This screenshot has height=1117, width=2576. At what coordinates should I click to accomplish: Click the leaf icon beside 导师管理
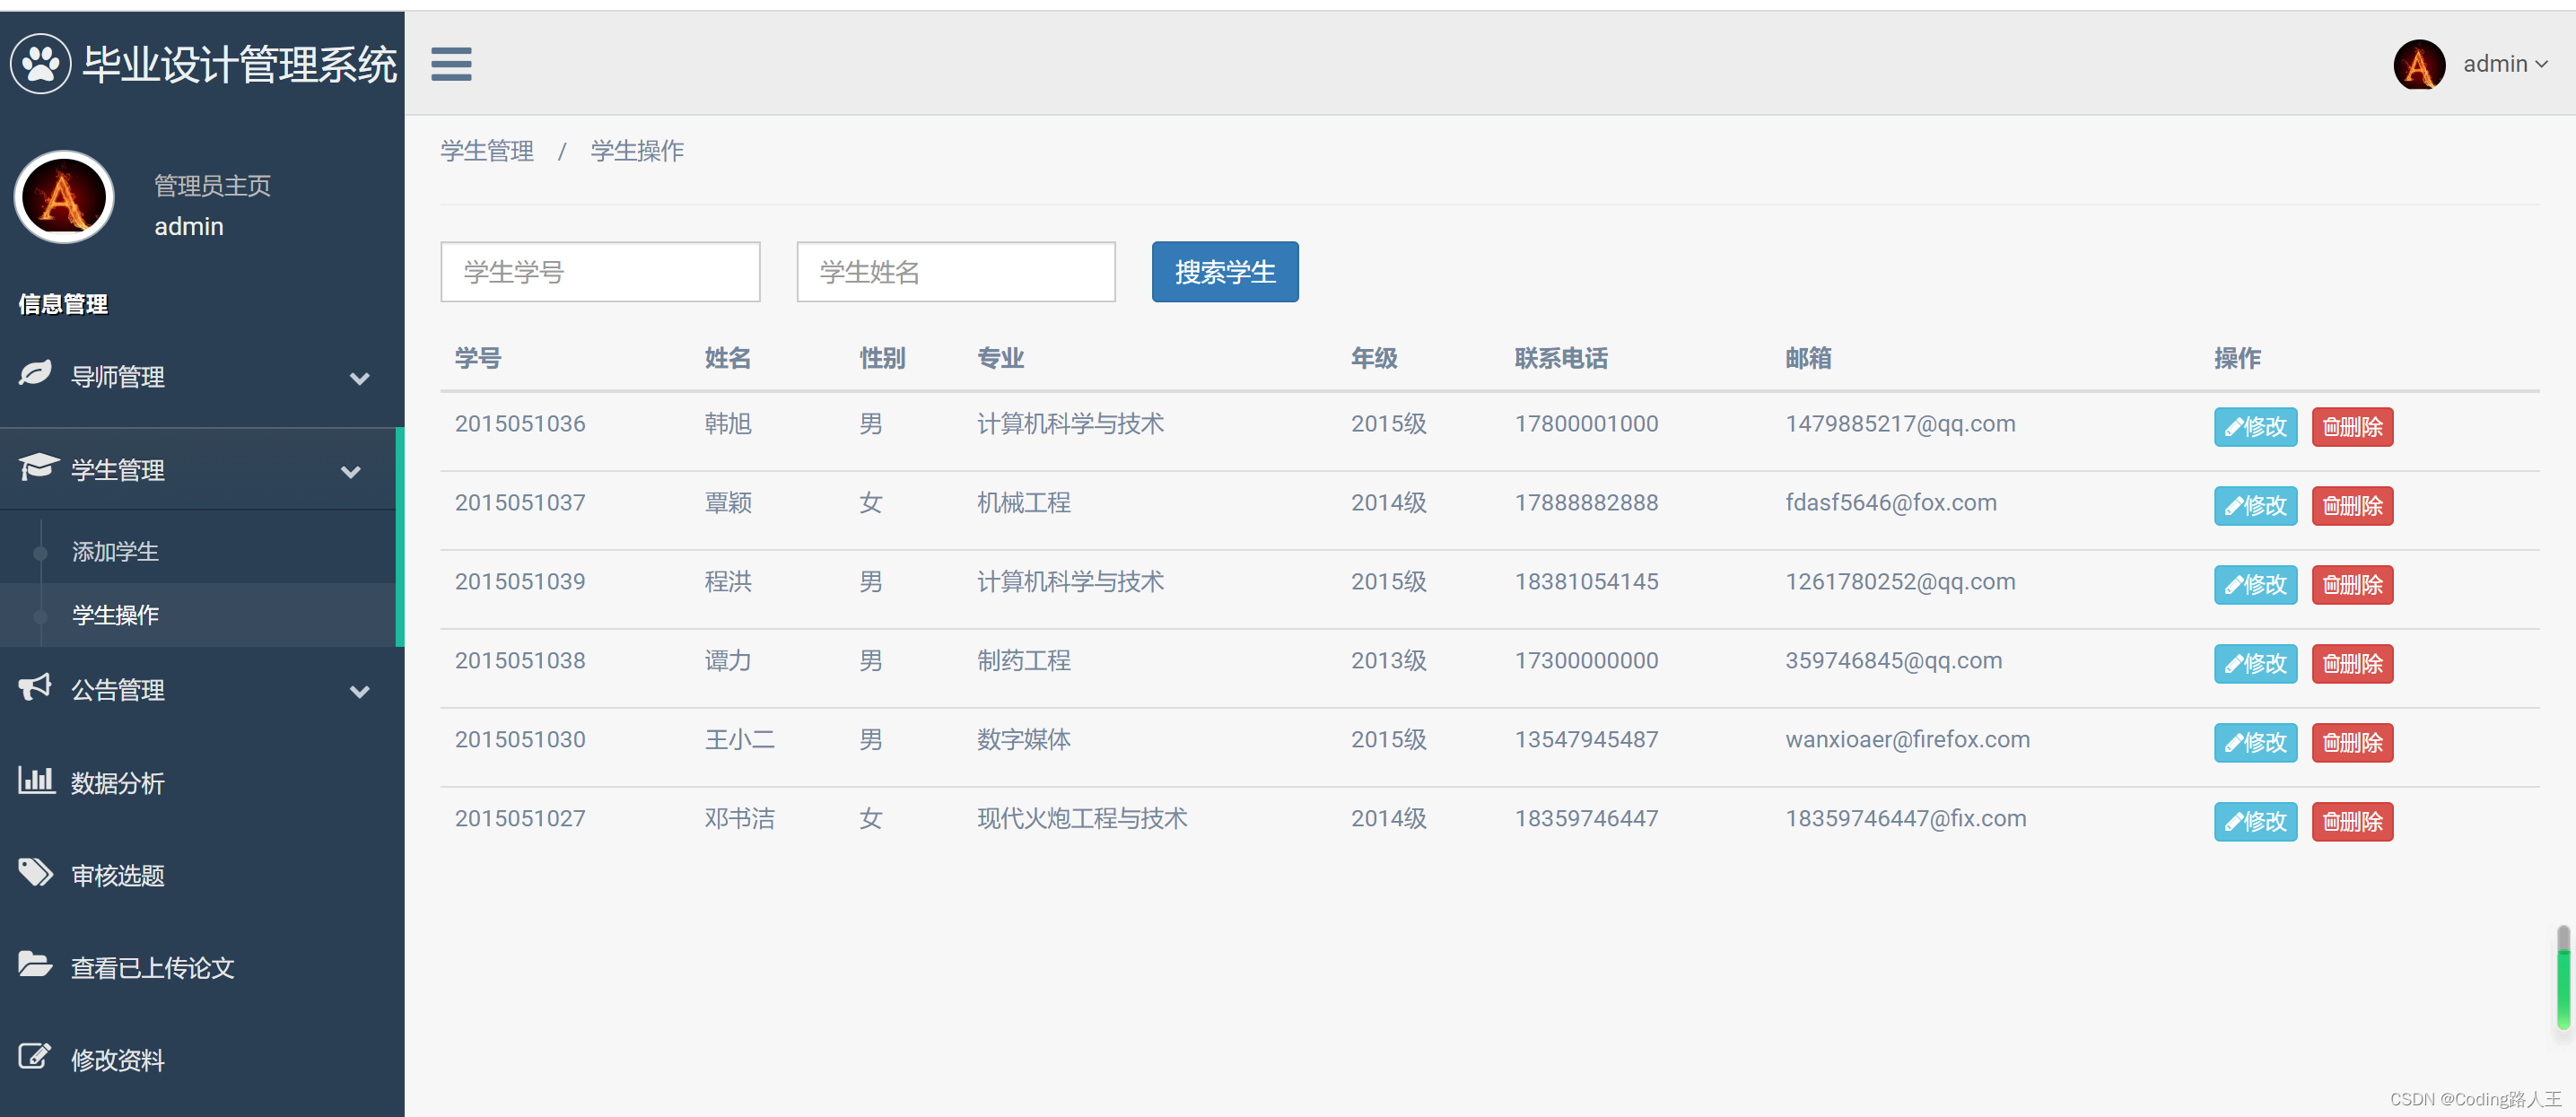click(x=35, y=375)
